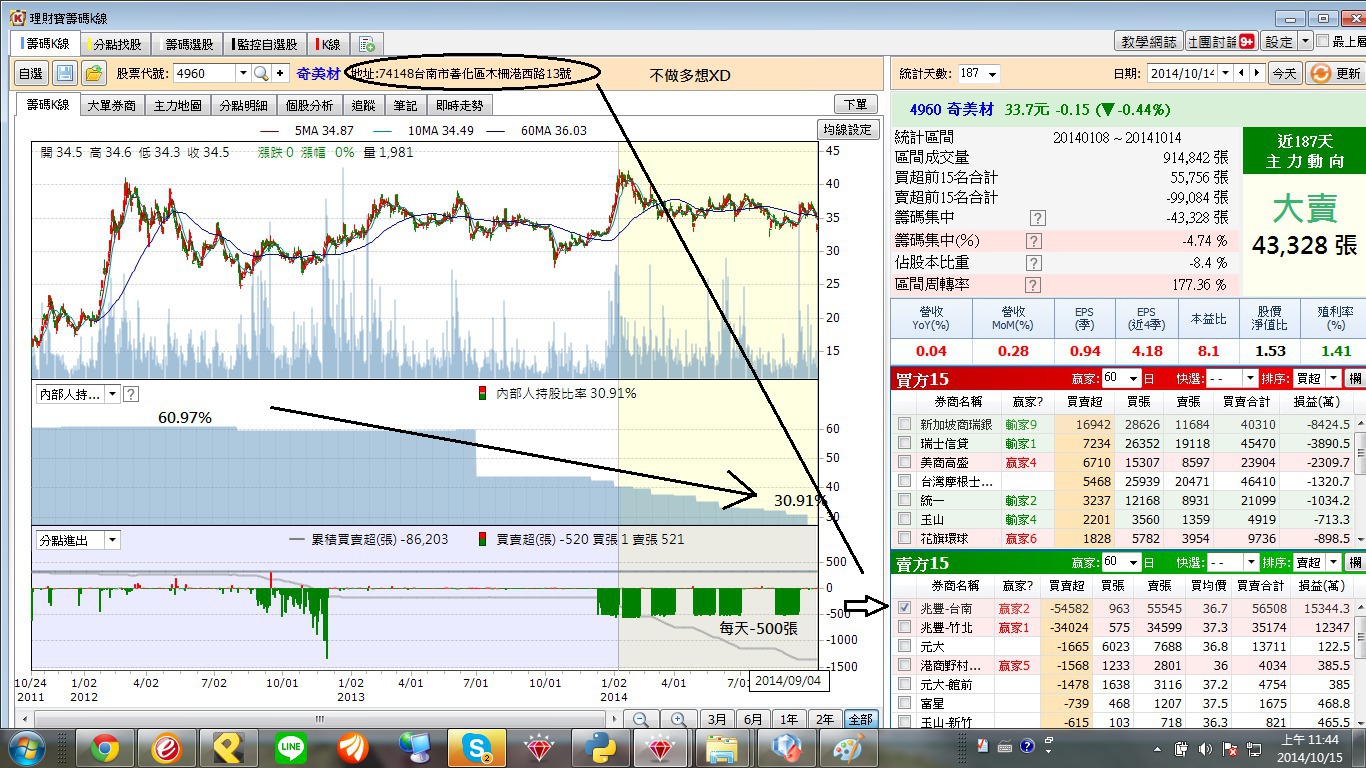Open the new page tab icon
Screen dimensions: 1366x768
[367, 44]
